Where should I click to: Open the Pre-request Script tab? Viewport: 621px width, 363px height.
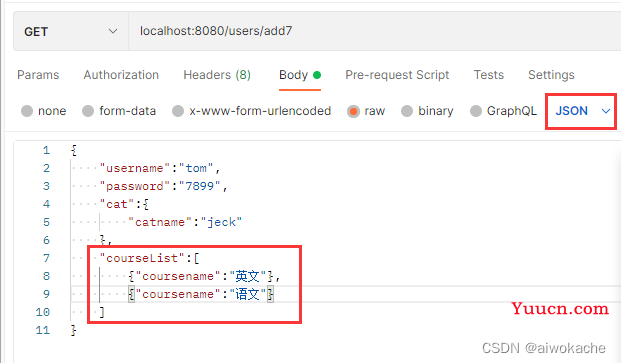(397, 75)
